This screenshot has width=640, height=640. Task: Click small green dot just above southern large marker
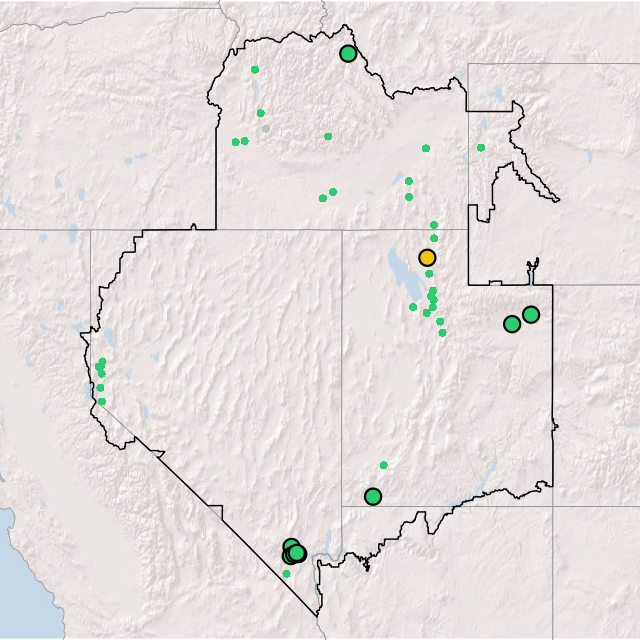click(383, 465)
